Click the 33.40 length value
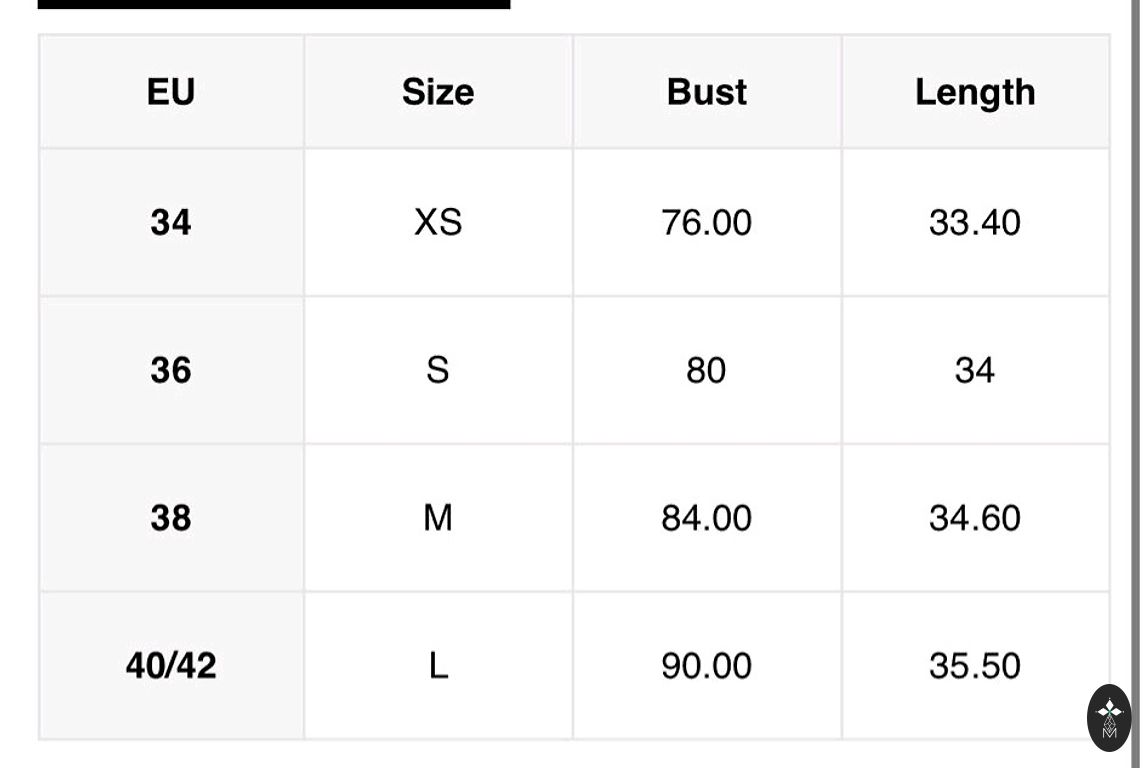Screen dimensions: 1148x768 pyautogui.click(x=975, y=222)
